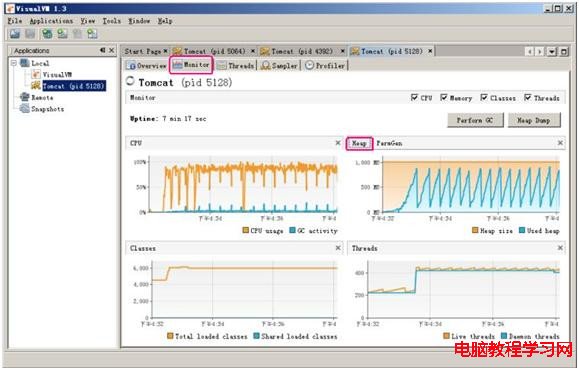Uncheck the CPU checkbox
This screenshot has height=370, width=579.
pyautogui.click(x=414, y=97)
